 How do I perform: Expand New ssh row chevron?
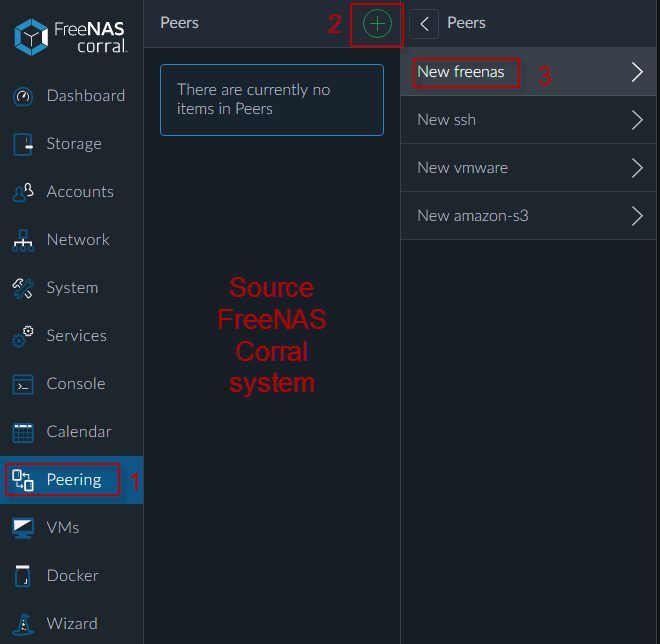pyautogui.click(x=637, y=120)
